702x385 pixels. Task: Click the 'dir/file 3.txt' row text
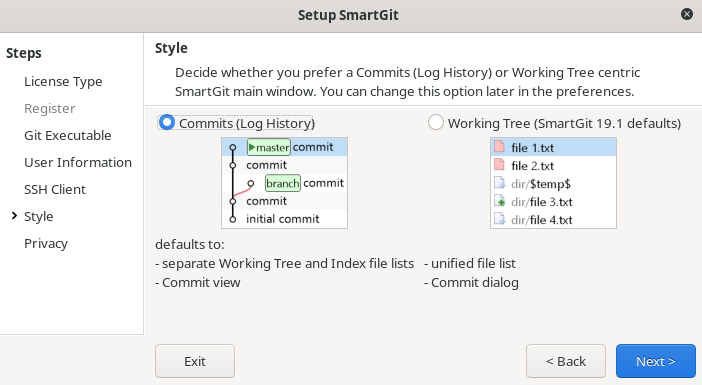point(542,202)
